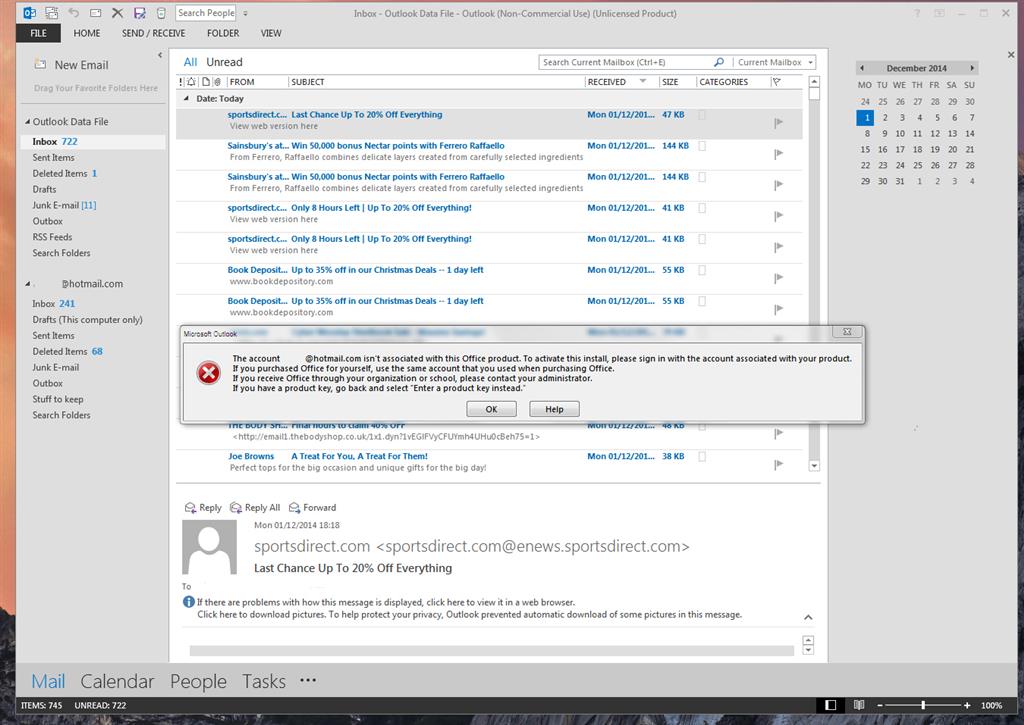The image size is (1024, 725).
Task: Sort by Reminder bell column header
Action: point(191,82)
